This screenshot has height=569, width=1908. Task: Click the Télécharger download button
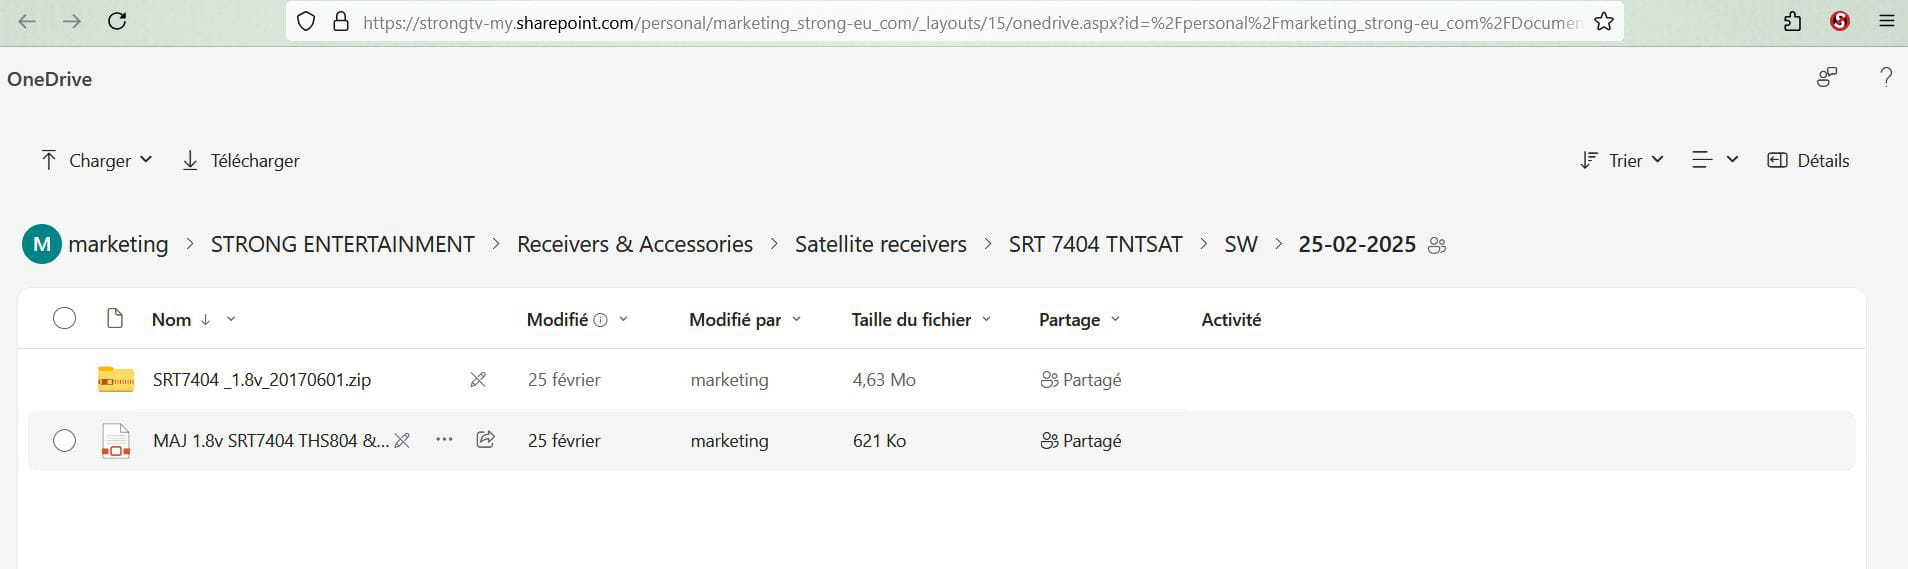pyautogui.click(x=240, y=160)
